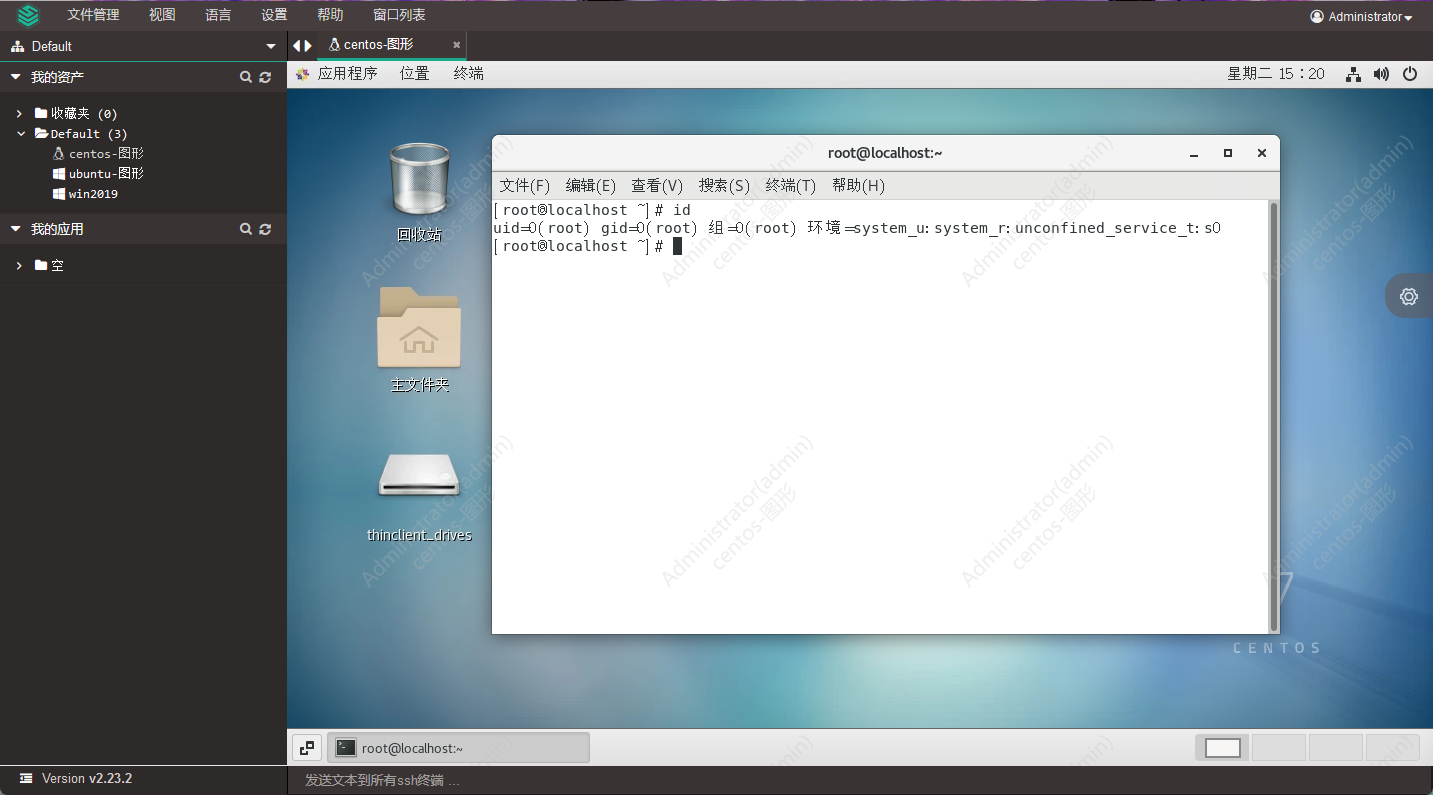This screenshot has height=795, width=1433.
Task: Close the centos-图形 session tab
Action: tap(457, 45)
